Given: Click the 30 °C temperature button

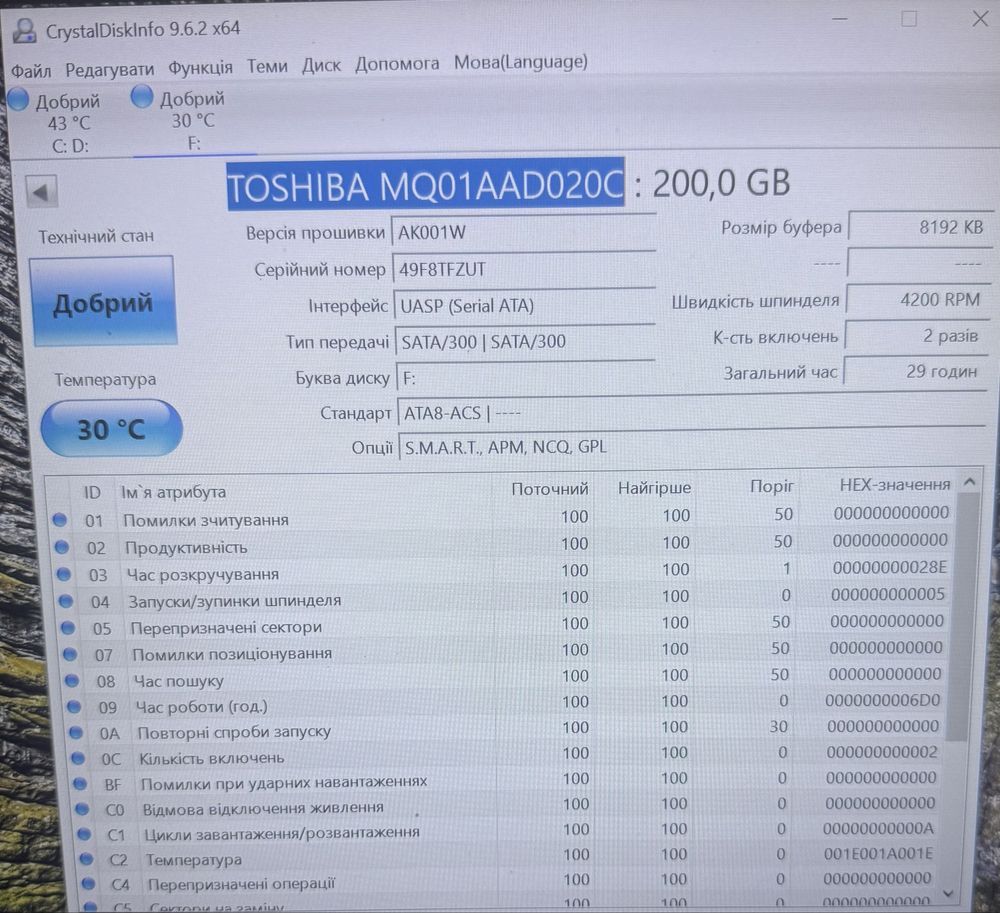Looking at the screenshot, I should tap(112, 428).
